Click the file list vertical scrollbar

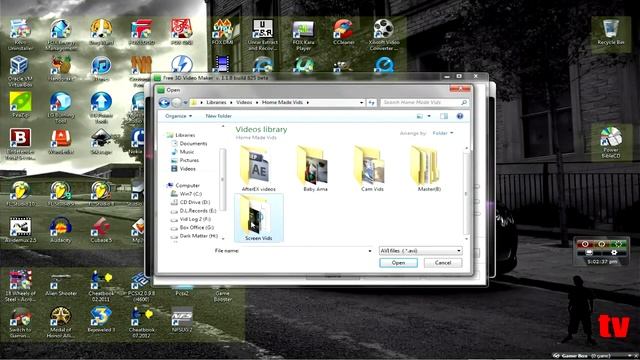(x=466, y=193)
